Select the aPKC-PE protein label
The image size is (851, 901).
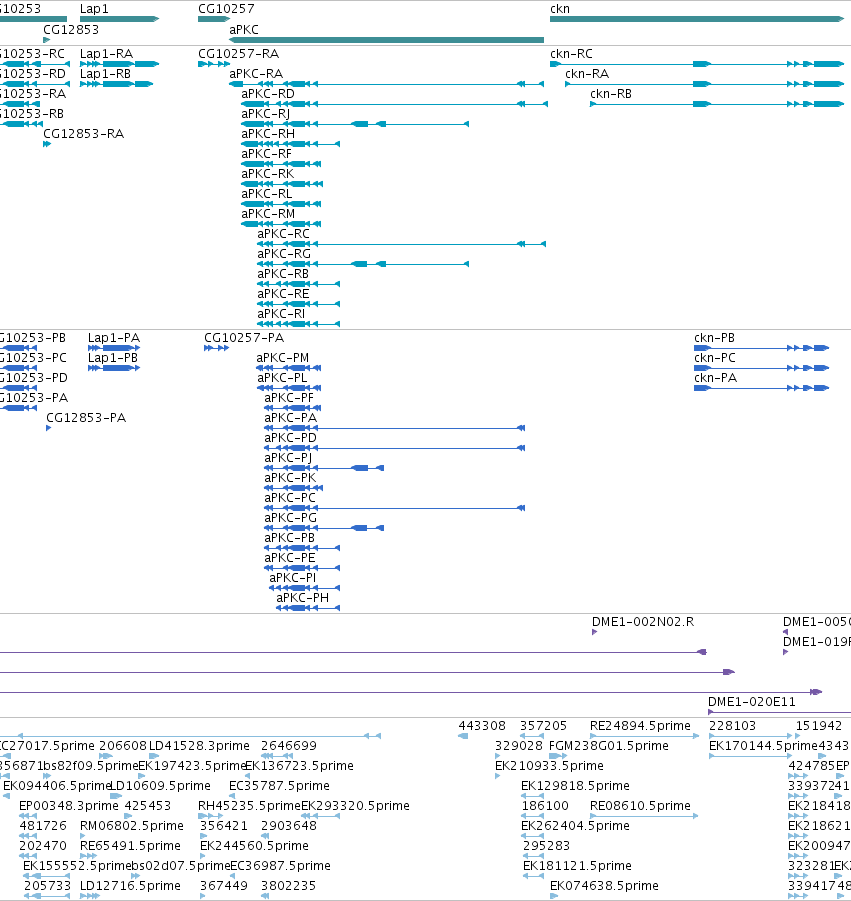point(290,558)
